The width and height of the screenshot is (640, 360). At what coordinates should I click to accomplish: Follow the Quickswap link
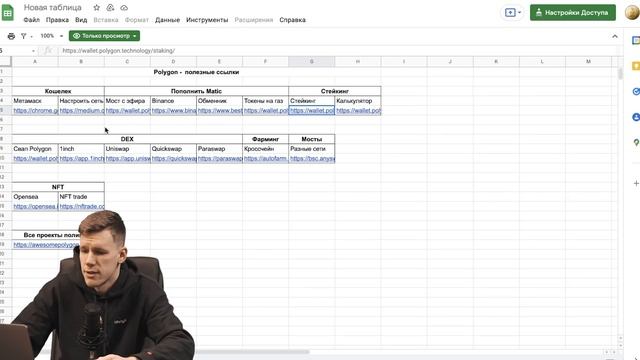[x=173, y=158]
